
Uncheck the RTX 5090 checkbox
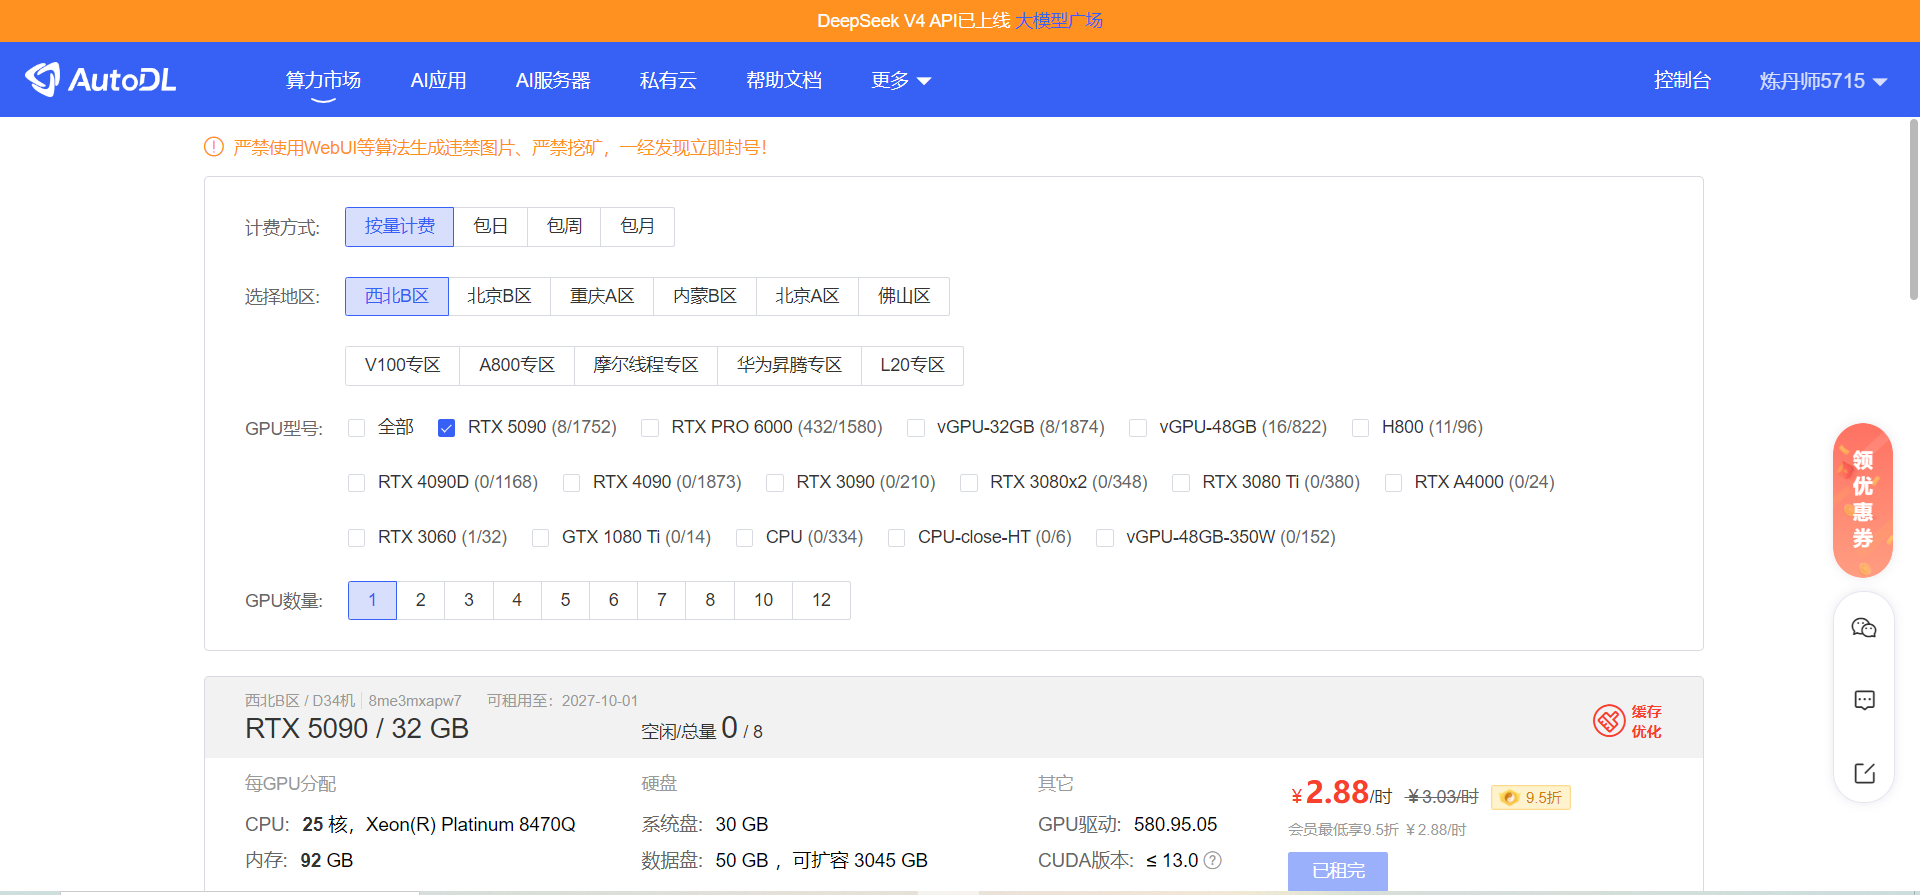tap(447, 428)
